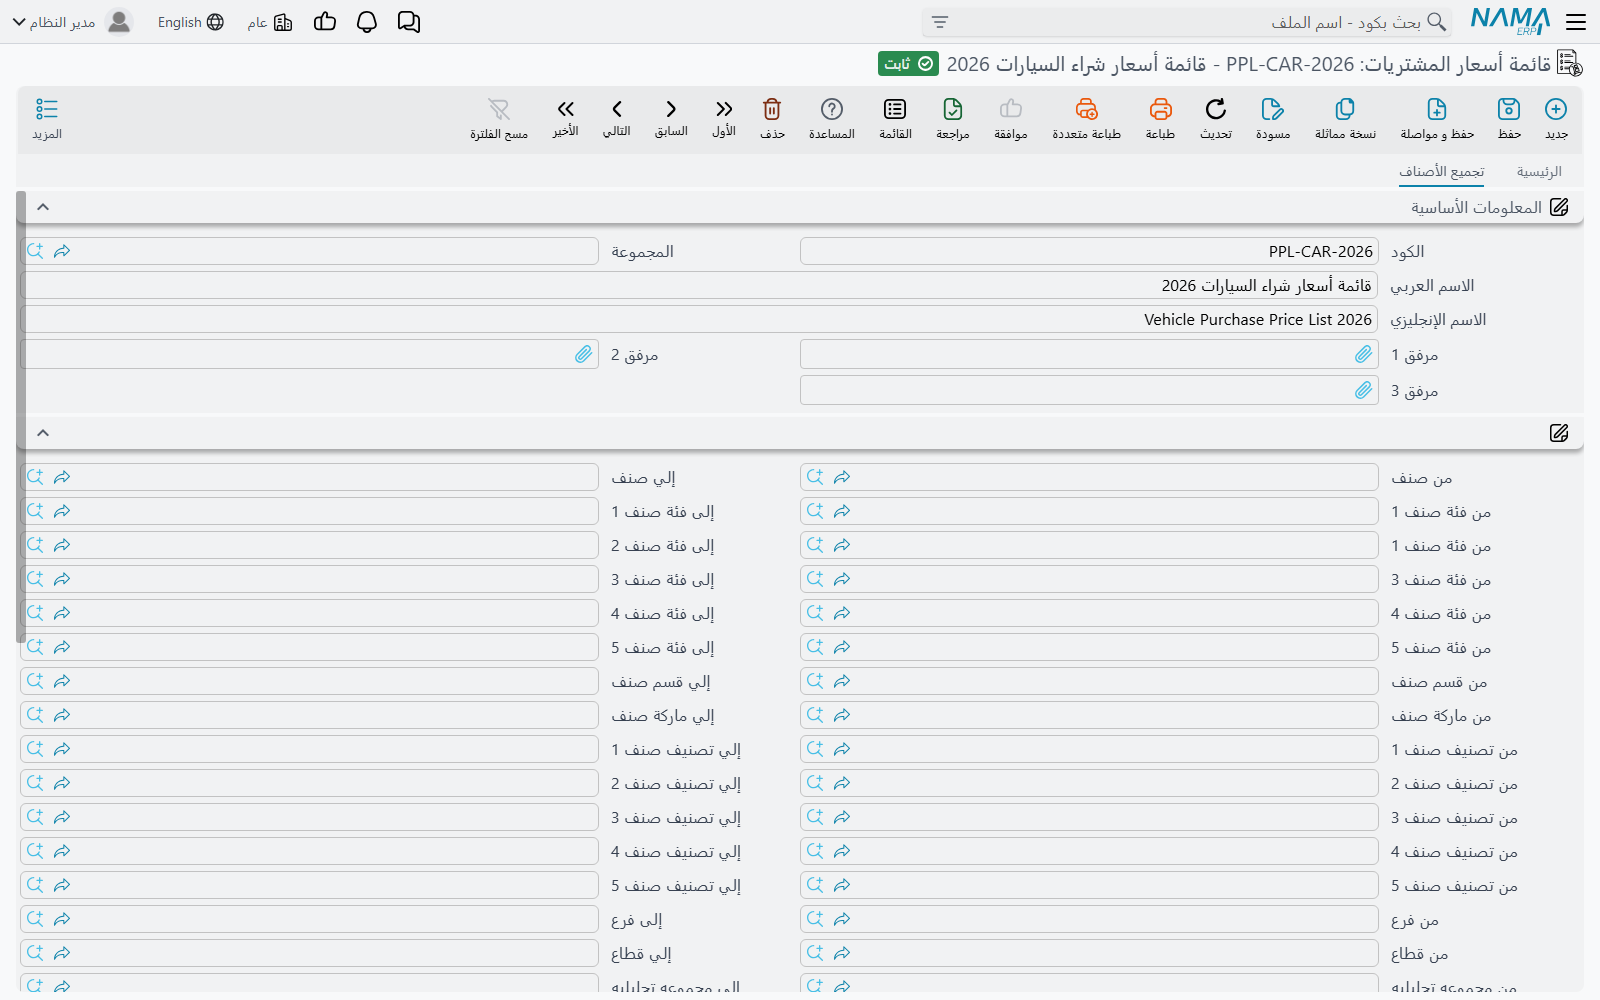
Task: Open link arrow in 'من قسم صنف' field
Action: 842,681
